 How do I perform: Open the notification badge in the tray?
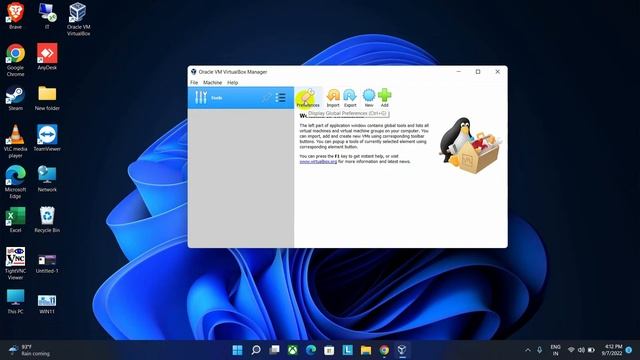click(629, 350)
